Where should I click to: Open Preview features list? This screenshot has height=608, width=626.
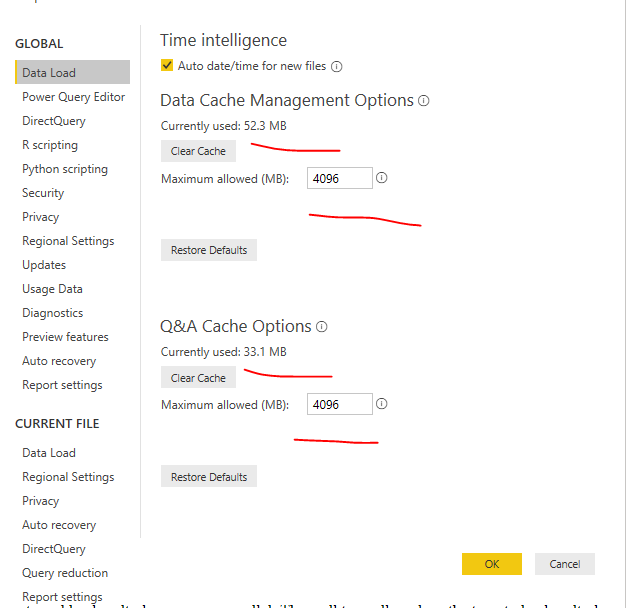tap(65, 337)
